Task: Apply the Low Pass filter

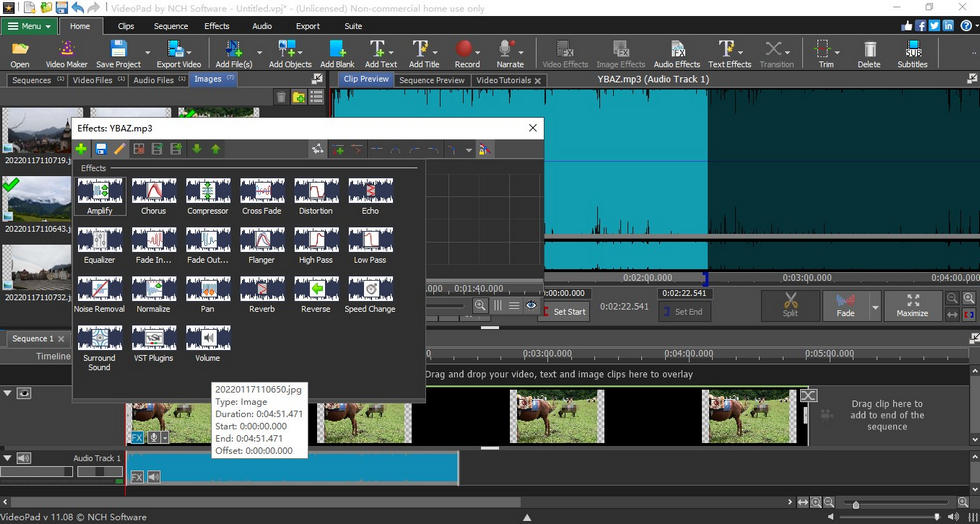Action: pos(370,245)
